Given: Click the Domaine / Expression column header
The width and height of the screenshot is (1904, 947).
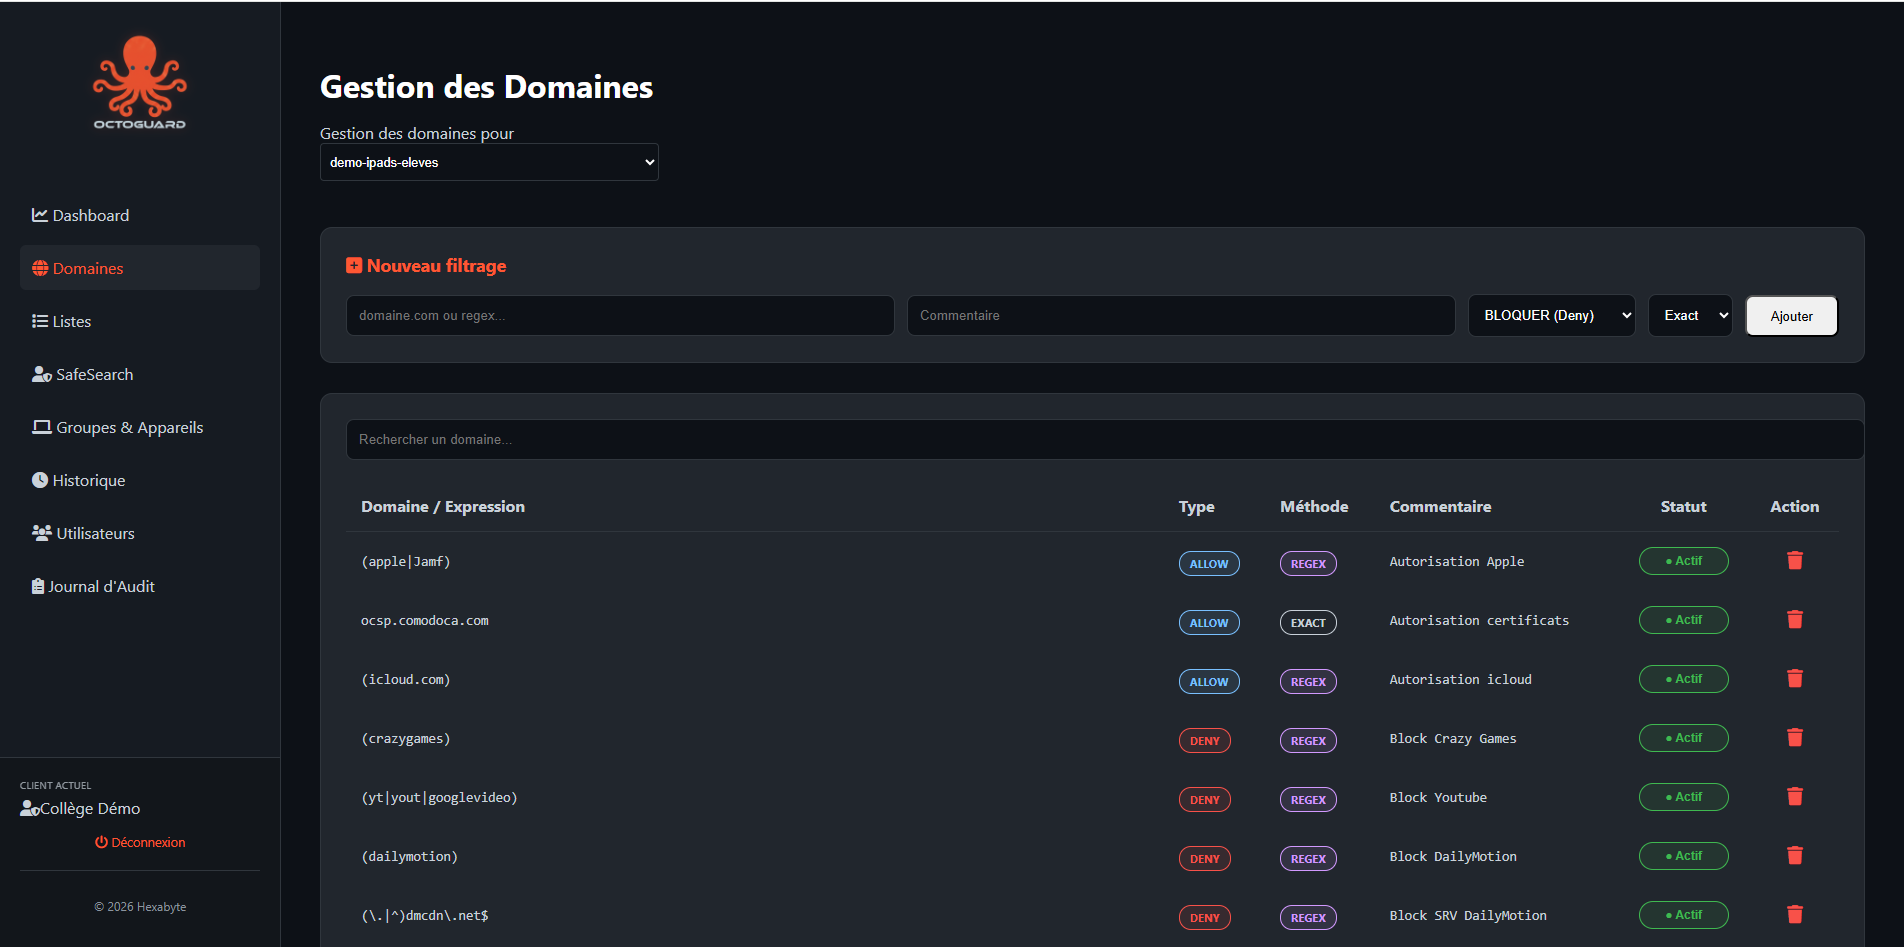Looking at the screenshot, I should (443, 507).
